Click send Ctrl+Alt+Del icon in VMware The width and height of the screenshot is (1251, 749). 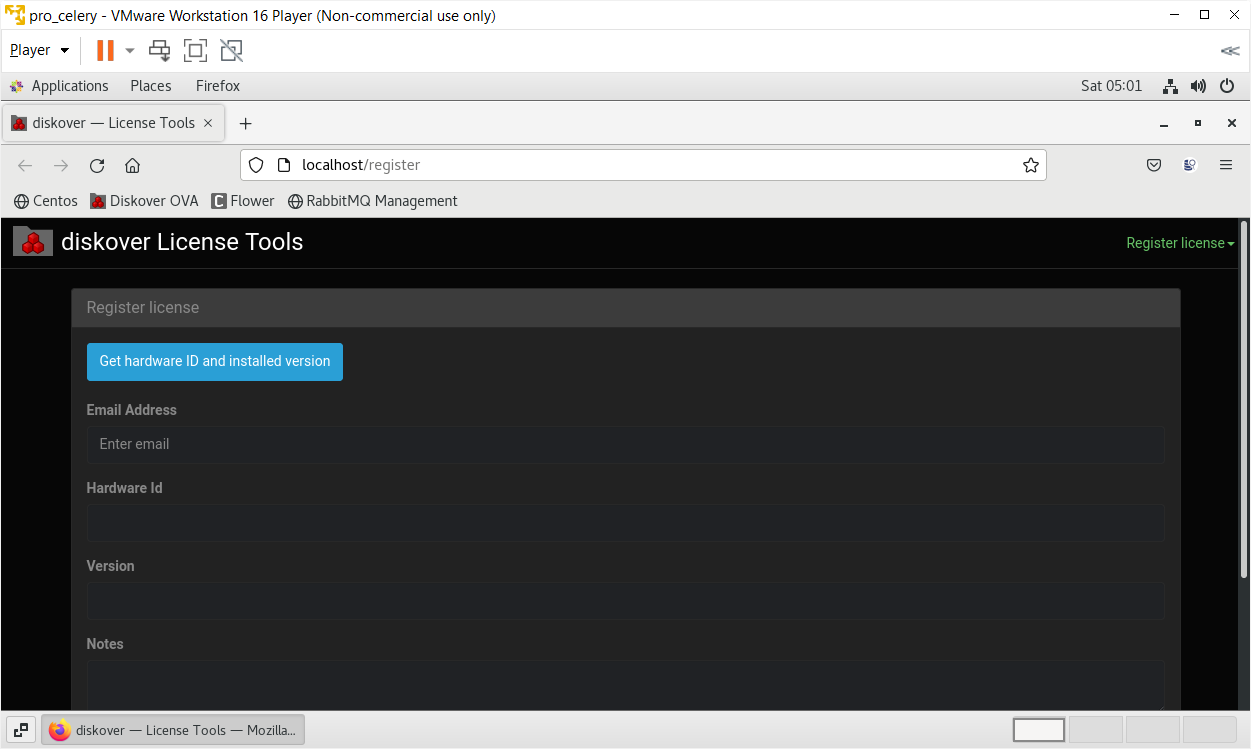tap(159, 50)
